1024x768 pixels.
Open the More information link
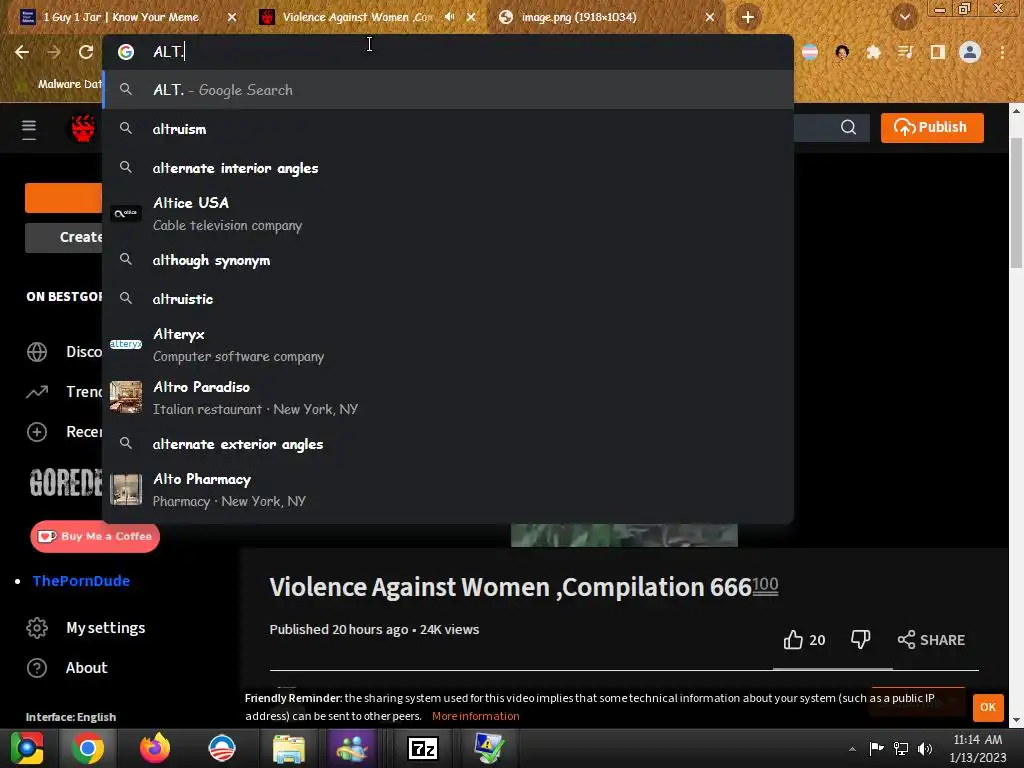pos(475,716)
